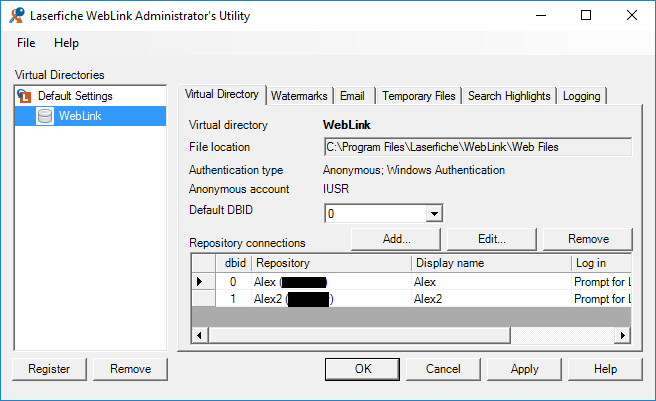Click dbid cell with value 0
Image resolution: width=656 pixels, height=401 pixels.
[233, 282]
